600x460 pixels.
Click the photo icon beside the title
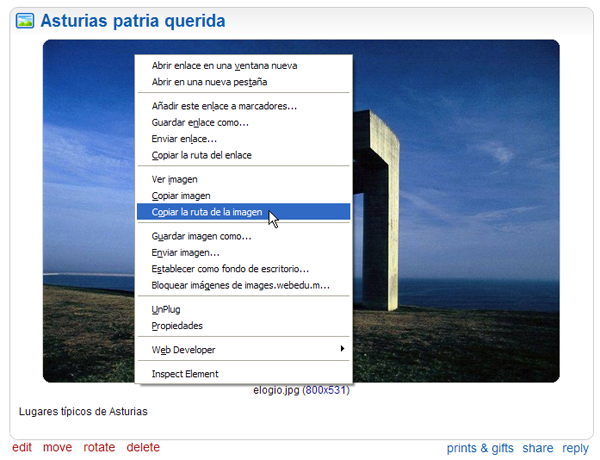click(x=26, y=21)
